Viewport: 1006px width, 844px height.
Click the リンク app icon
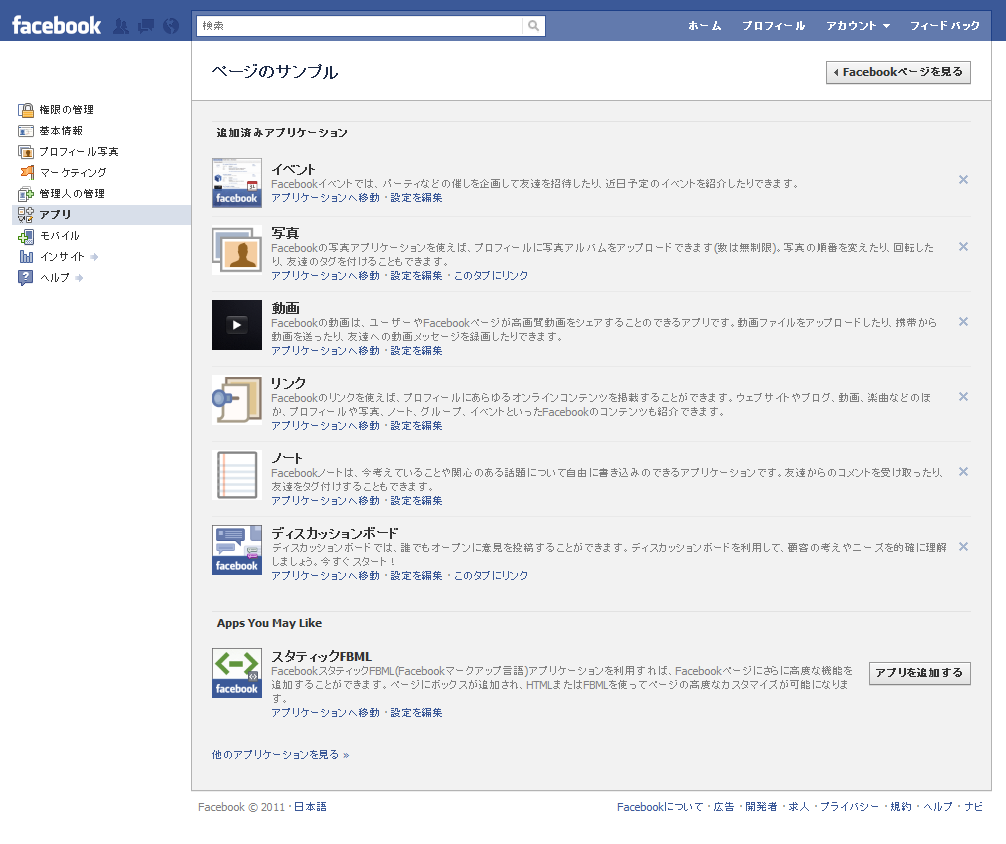tap(237, 400)
